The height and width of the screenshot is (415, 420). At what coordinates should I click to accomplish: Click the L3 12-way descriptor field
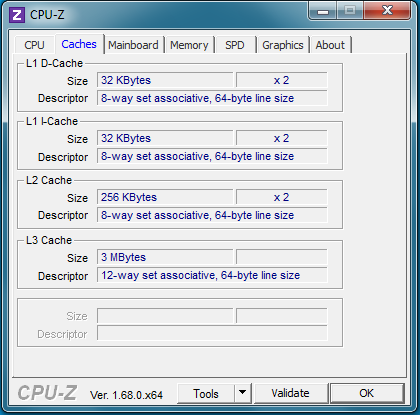[x=212, y=275]
